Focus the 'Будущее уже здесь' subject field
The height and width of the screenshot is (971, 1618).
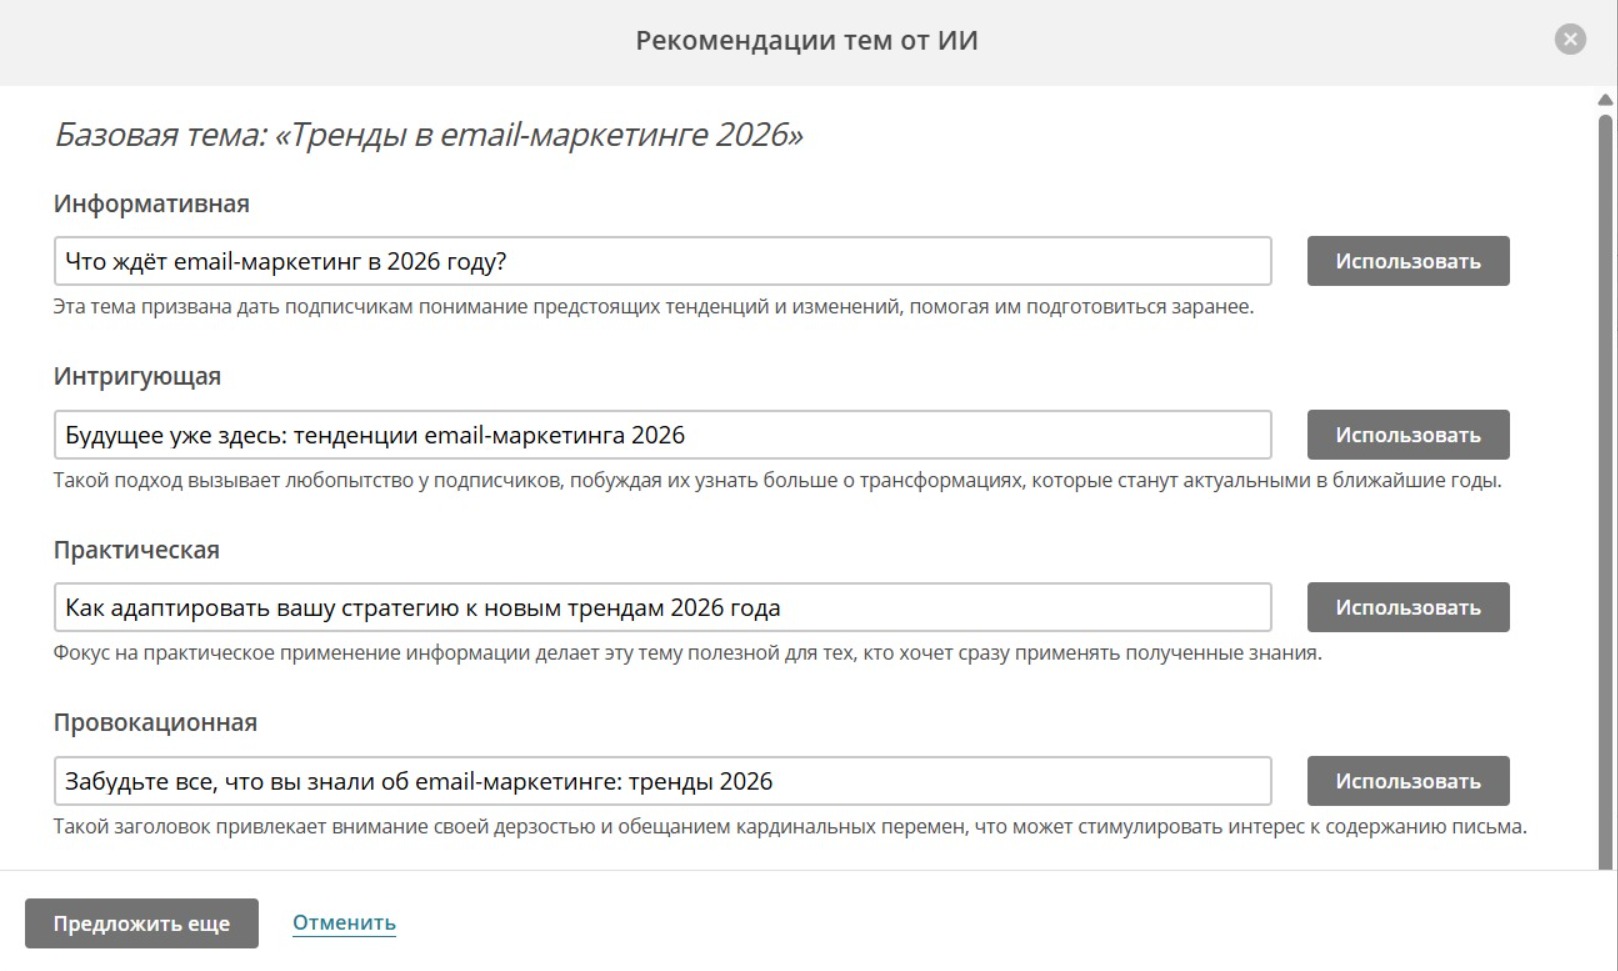tap(662, 435)
